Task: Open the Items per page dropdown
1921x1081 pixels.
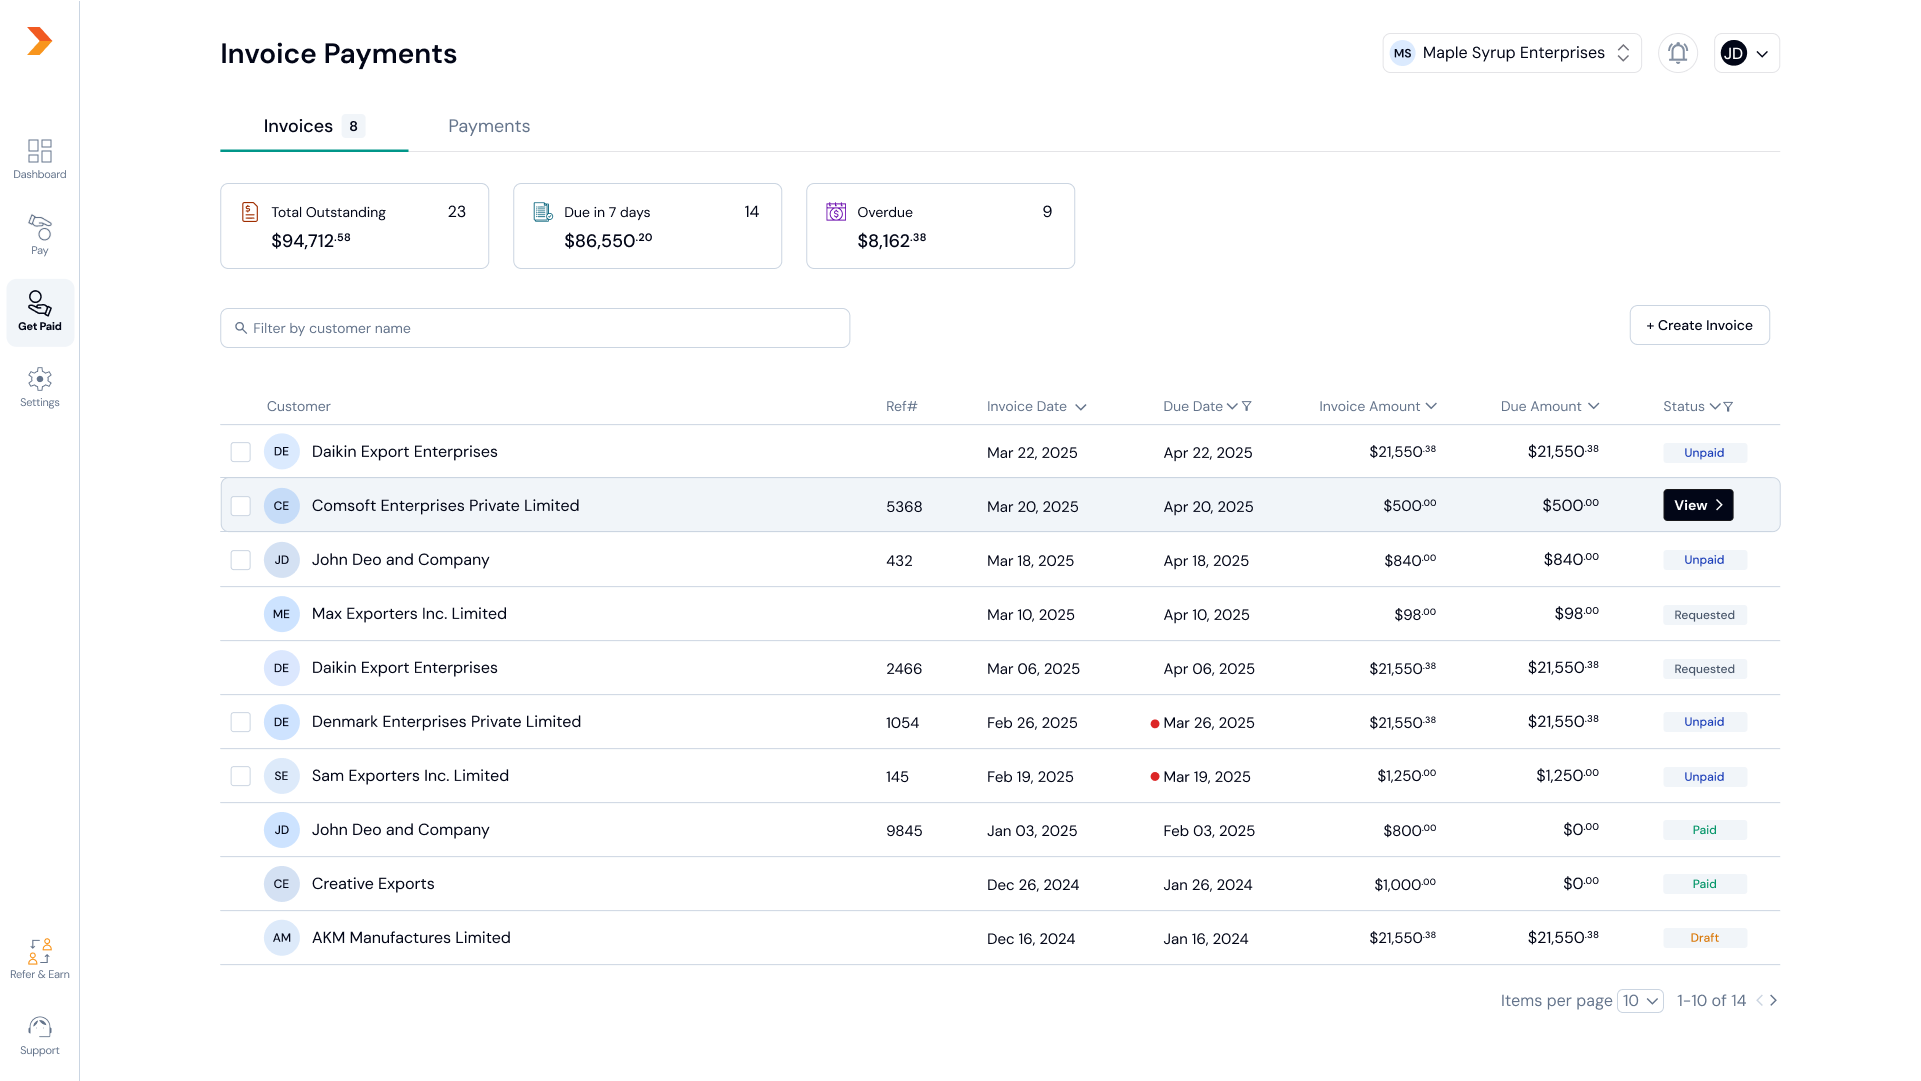Action: (1640, 1000)
